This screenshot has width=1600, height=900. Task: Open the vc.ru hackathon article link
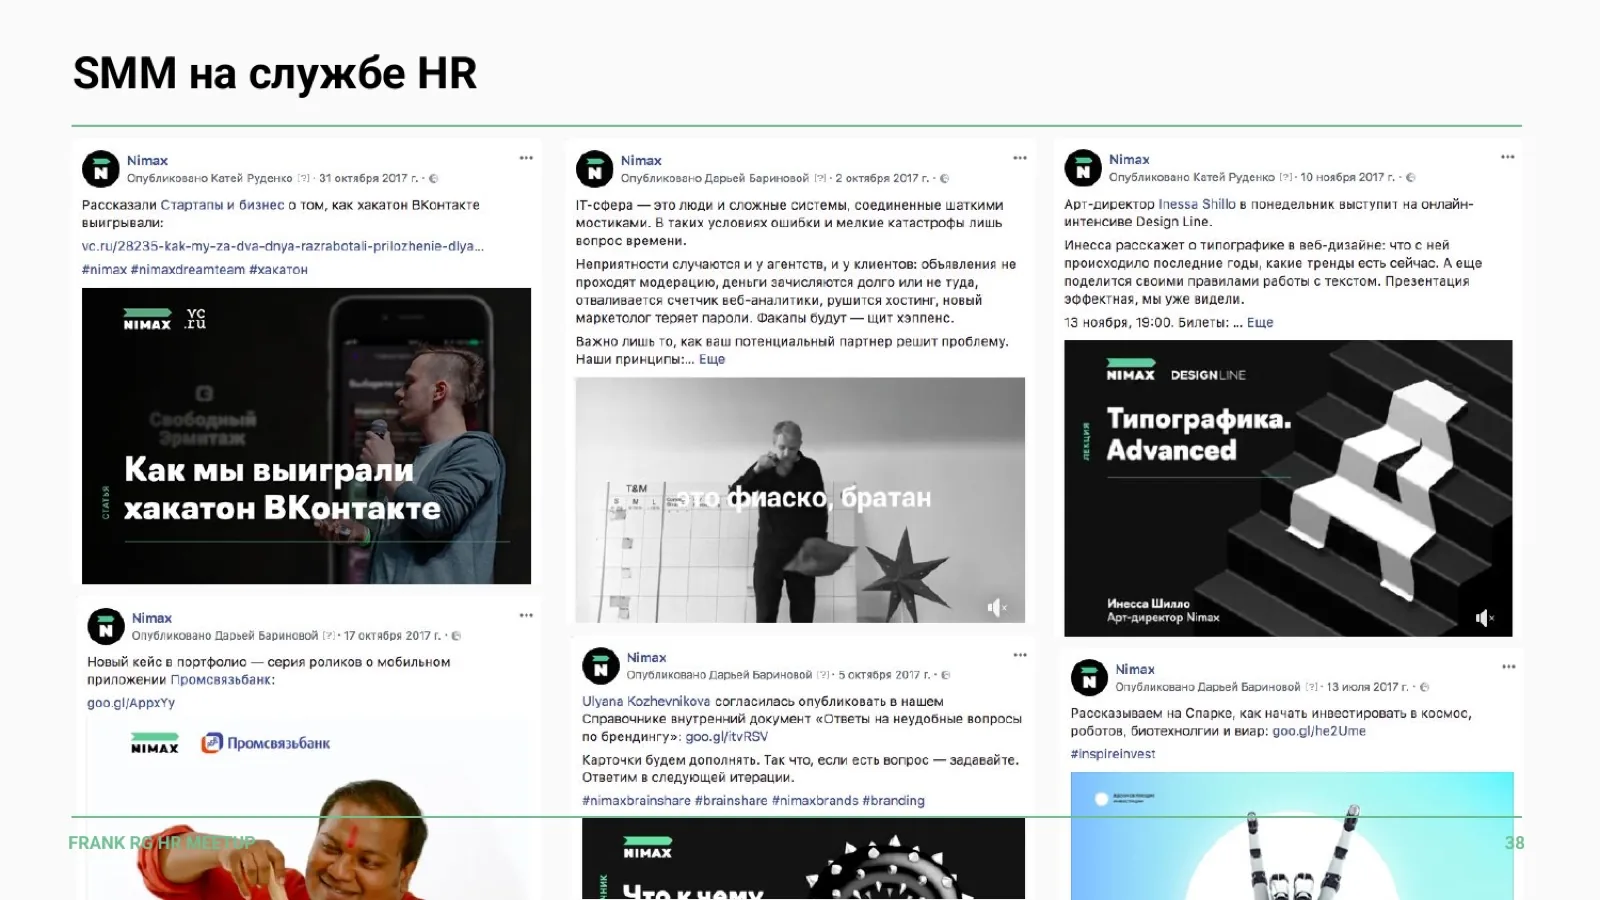[283, 246]
